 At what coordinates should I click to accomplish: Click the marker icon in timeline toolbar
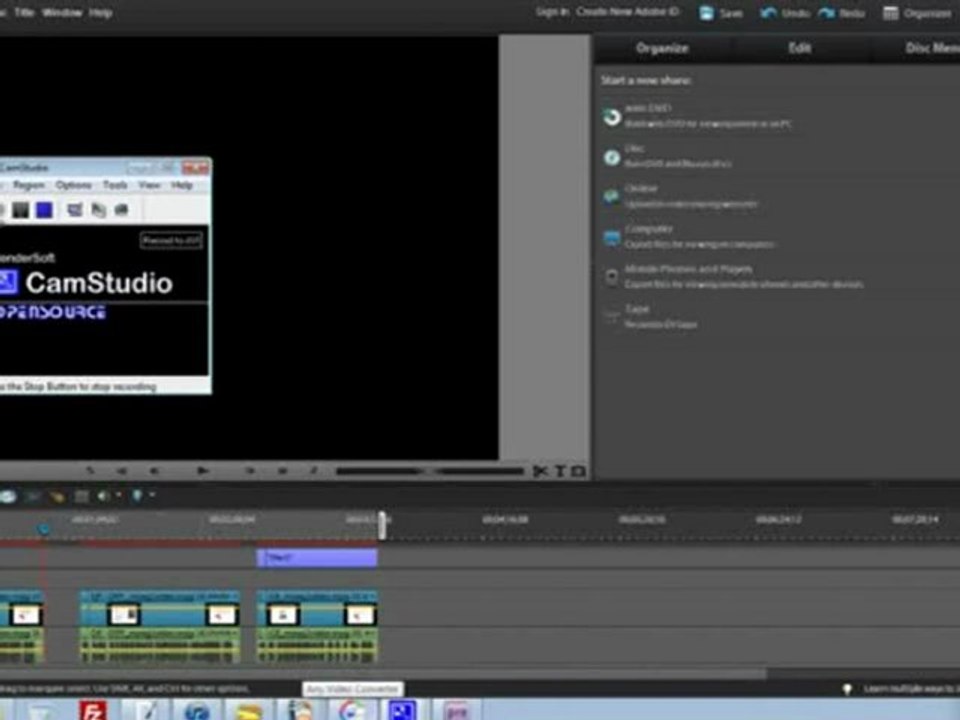tap(137, 495)
